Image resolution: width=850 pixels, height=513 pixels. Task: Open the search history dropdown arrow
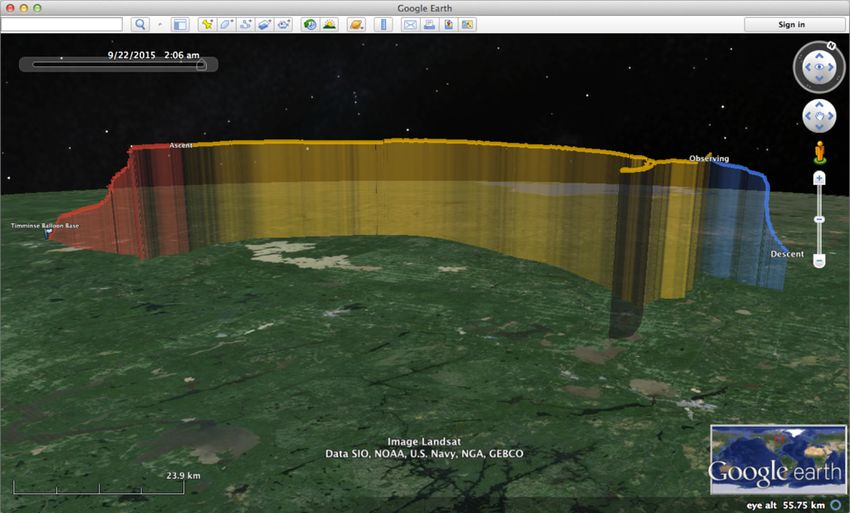pos(160,24)
